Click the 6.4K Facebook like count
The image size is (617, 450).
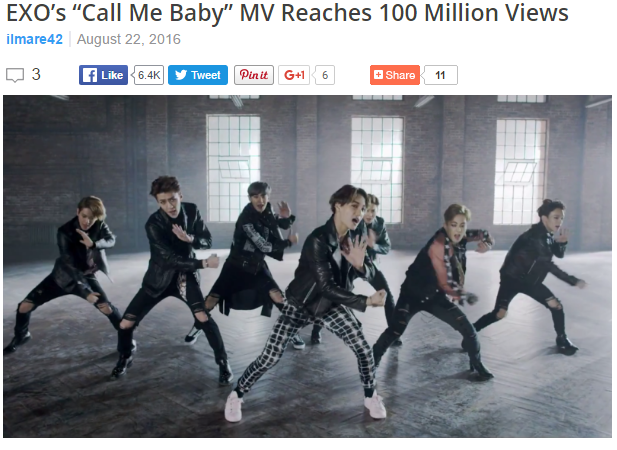[149, 75]
